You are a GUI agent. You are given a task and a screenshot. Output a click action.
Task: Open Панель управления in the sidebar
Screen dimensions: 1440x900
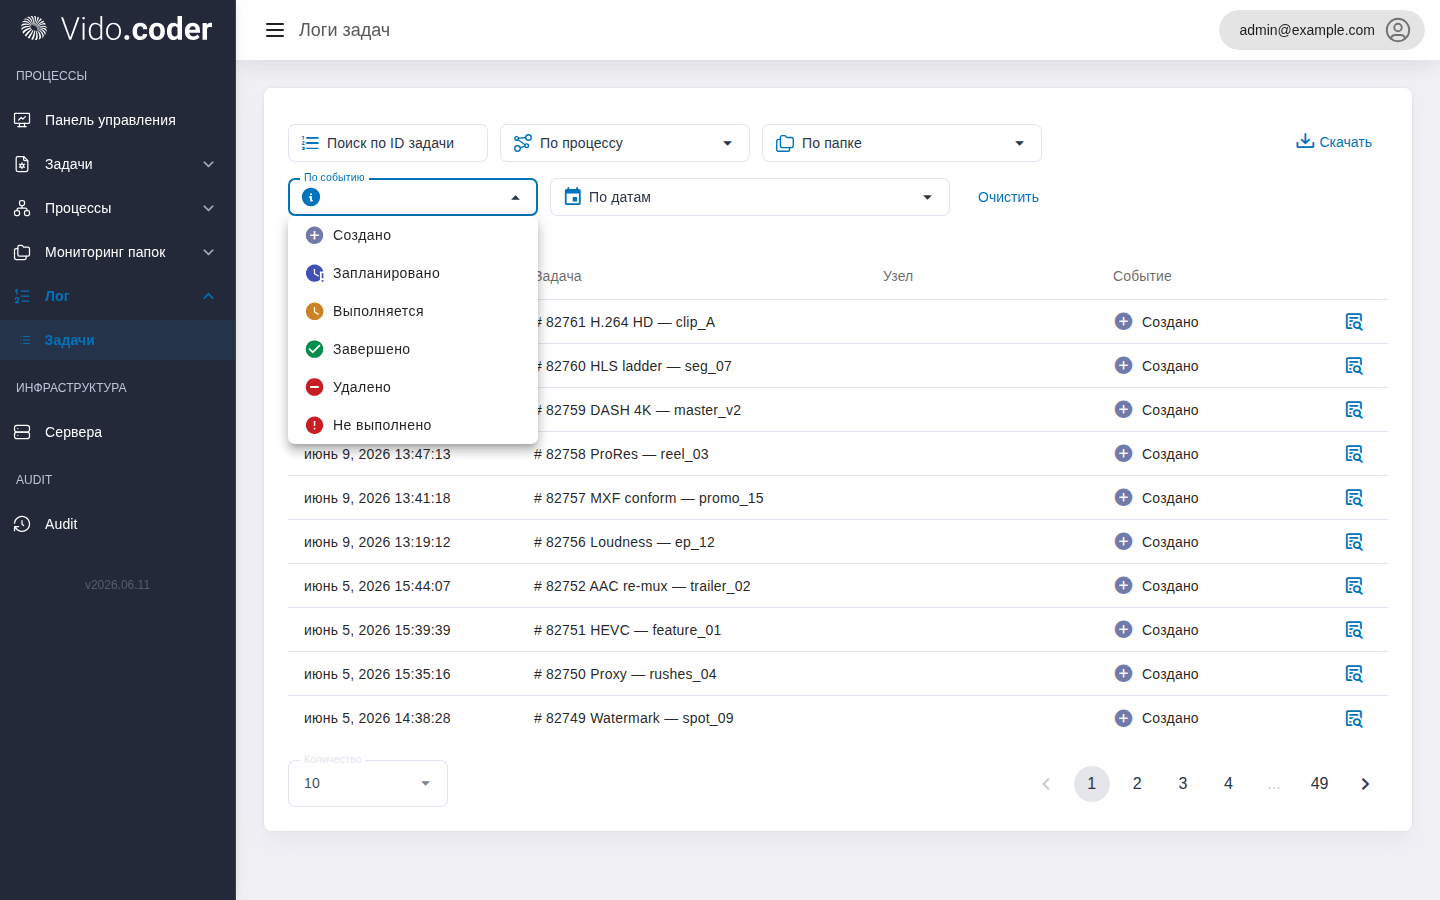(x=118, y=120)
